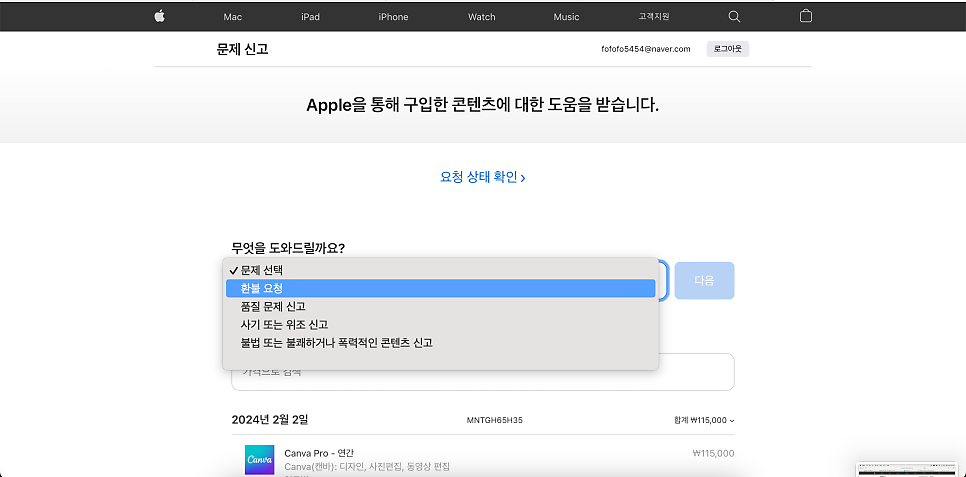The width and height of the screenshot is (966, 477).
Task: Click the fofofo5454@naver.com account email
Action: pos(646,49)
